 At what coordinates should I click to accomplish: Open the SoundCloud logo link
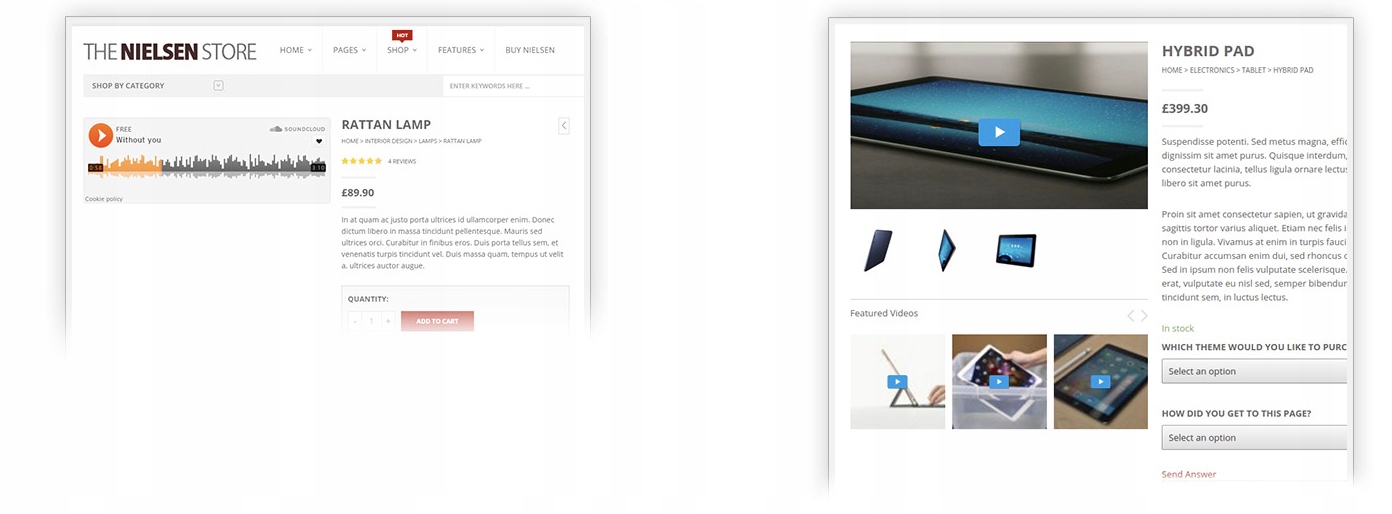(x=298, y=129)
